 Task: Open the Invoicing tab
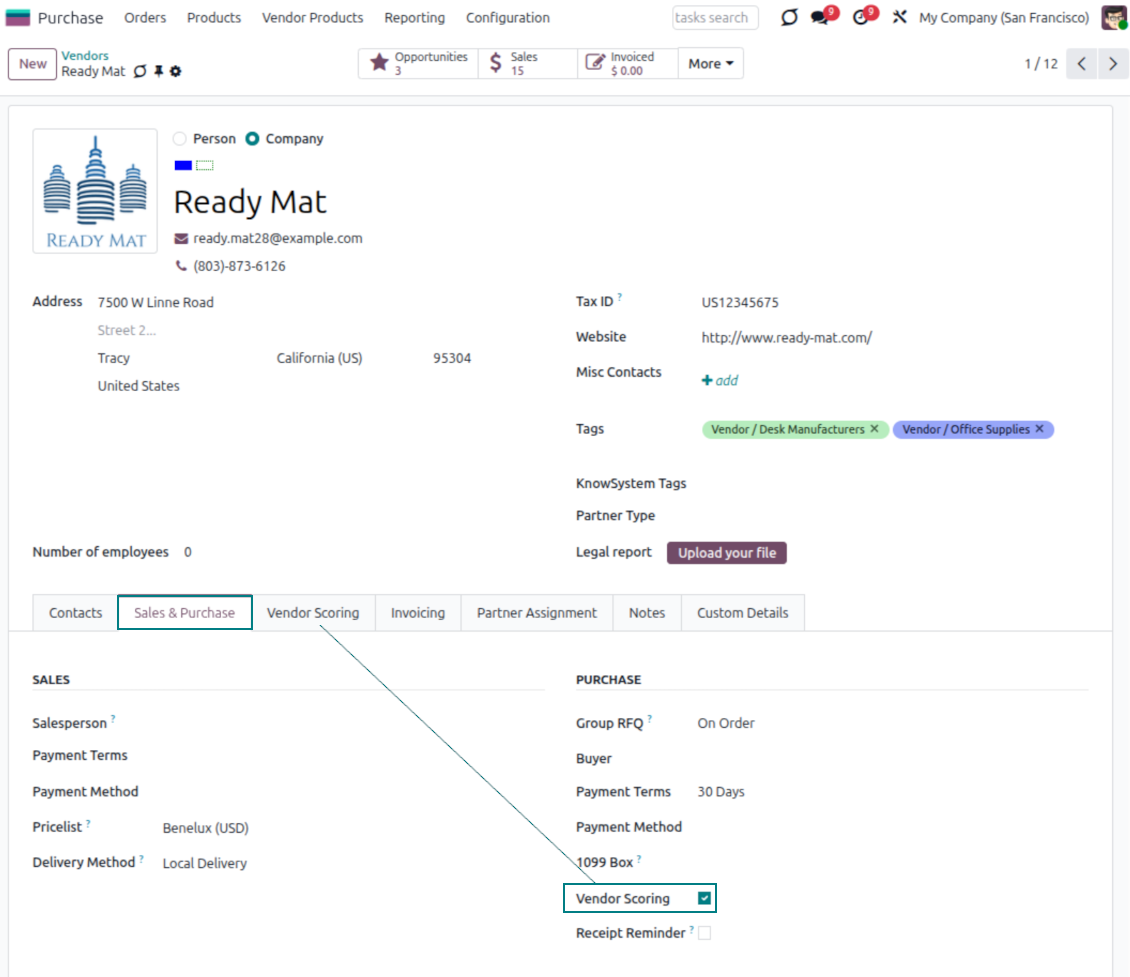[x=417, y=613]
